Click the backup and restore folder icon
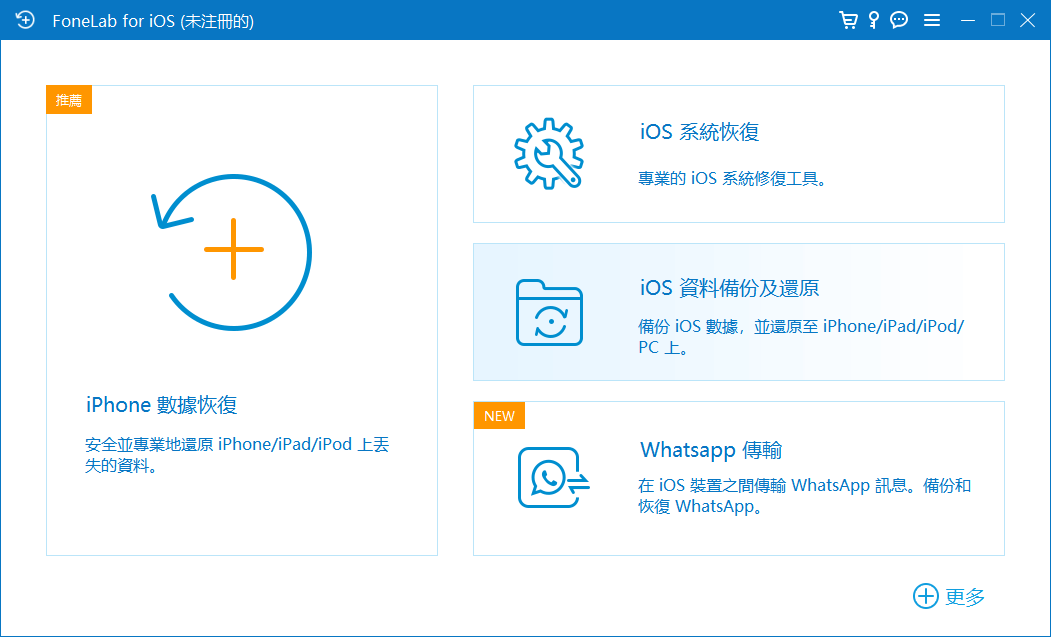Viewport: 1051px width, 637px height. tap(549, 313)
